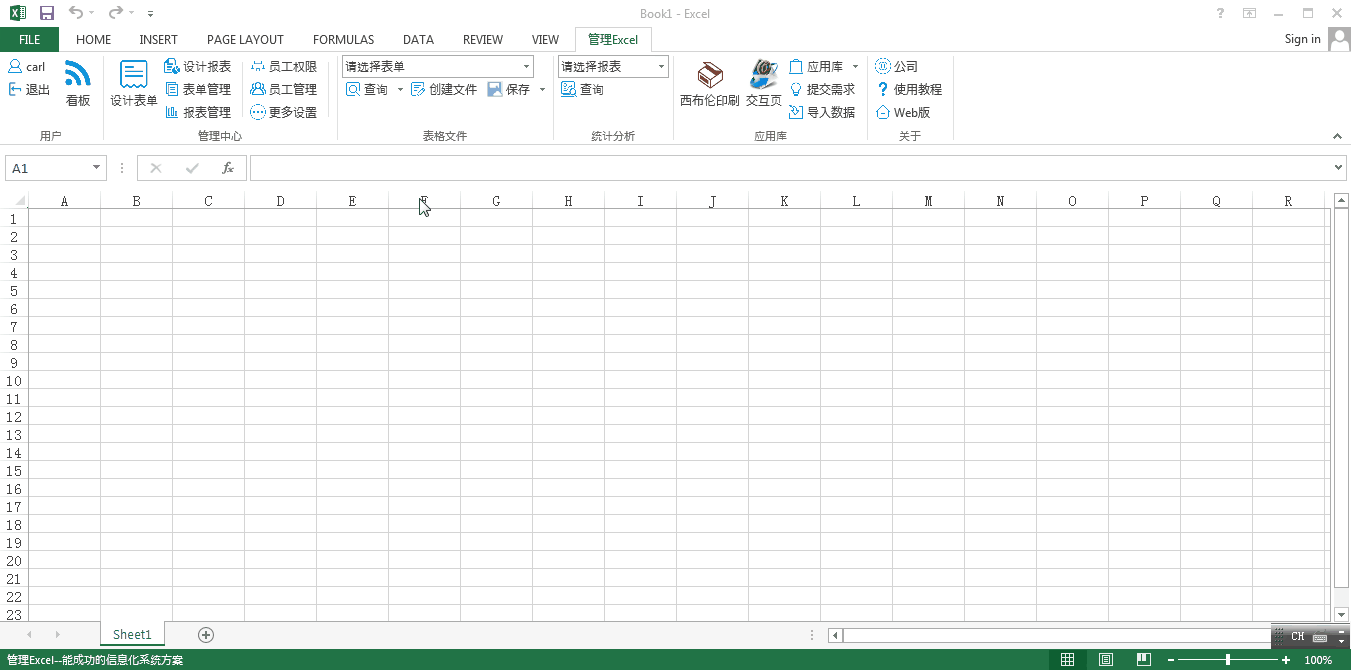Switch to the INSERT tab
This screenshot has height=670, width=1351.
tap(158, 40)
